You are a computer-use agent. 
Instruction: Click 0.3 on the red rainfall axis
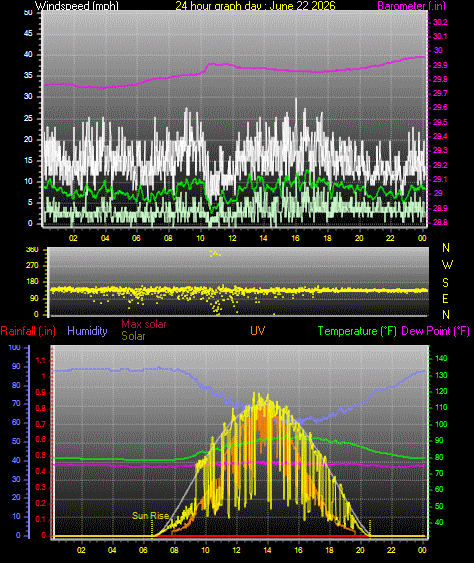[41, 487]
